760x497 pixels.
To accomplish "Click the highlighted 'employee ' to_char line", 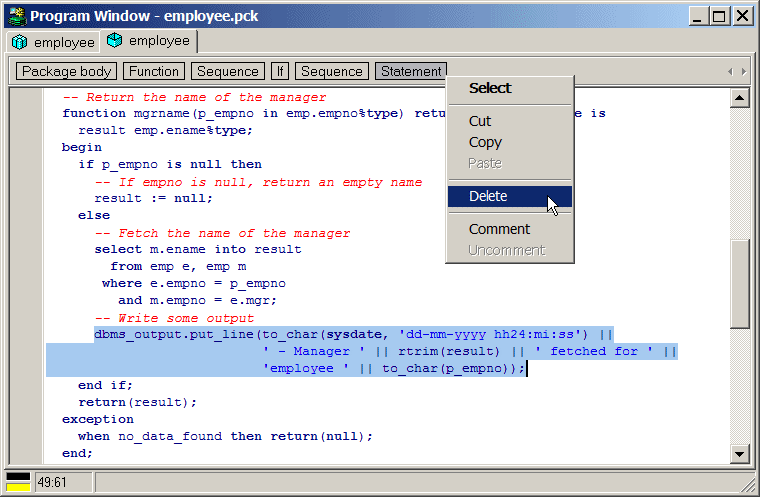I will [x=395, y=369].
